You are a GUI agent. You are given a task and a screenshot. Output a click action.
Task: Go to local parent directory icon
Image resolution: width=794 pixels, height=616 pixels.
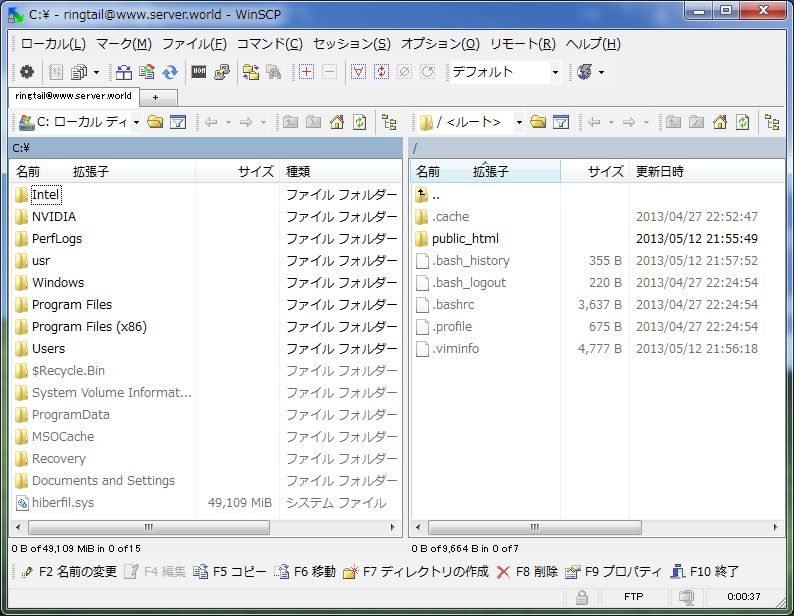(290, 122)
